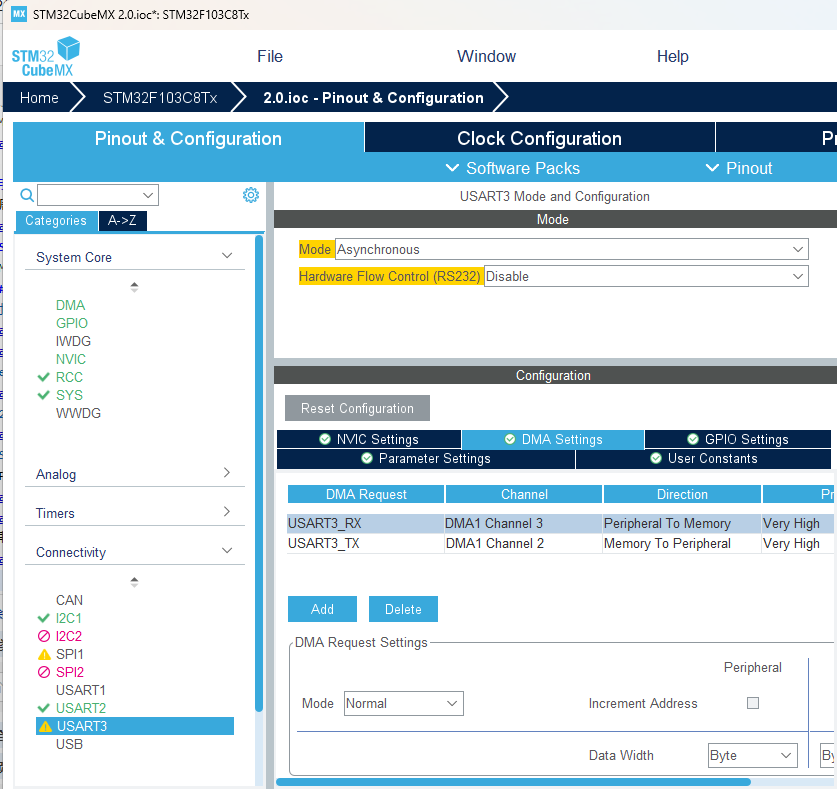The height and width of the screenshot is (789, 837).
Task: Click the green check icon on GPIO Settings tab
Action: pyautogui.click(x=693, y=439)
